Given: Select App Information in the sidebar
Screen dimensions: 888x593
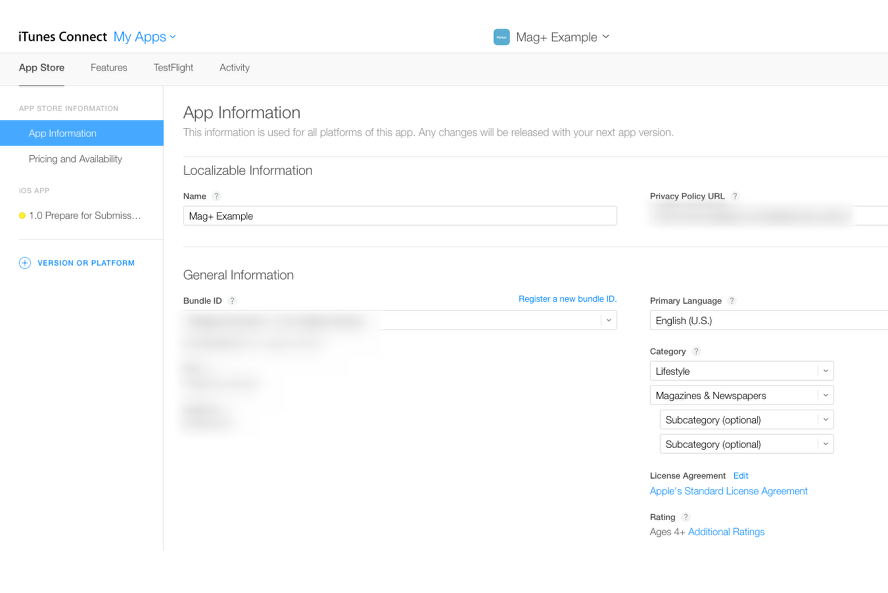Looking at the screenshot, I should pos(82,133).
